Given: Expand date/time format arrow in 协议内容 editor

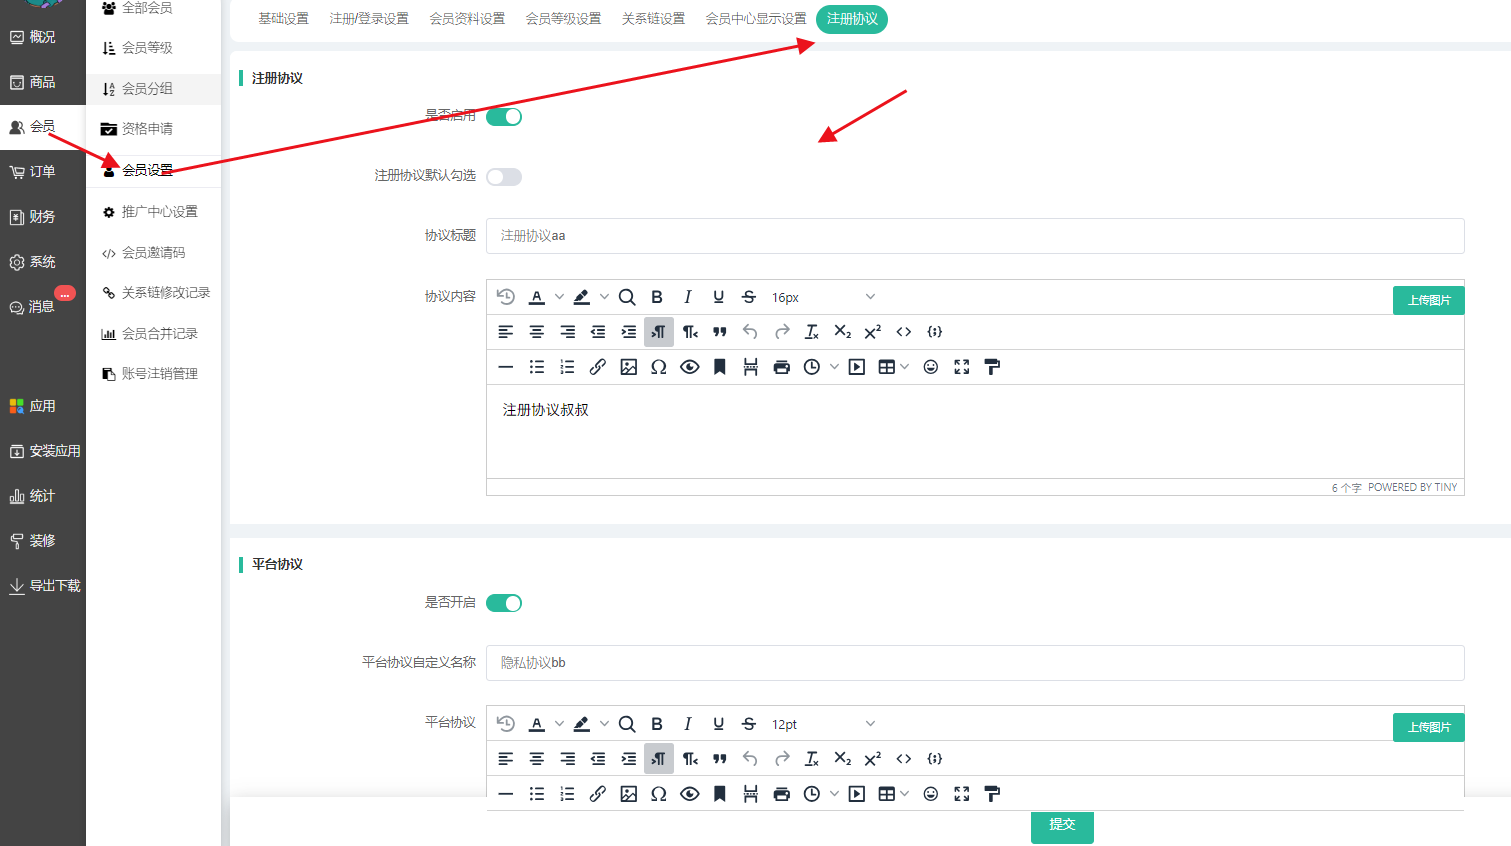Looking at the screenshot, I should (x=834, y=367).
